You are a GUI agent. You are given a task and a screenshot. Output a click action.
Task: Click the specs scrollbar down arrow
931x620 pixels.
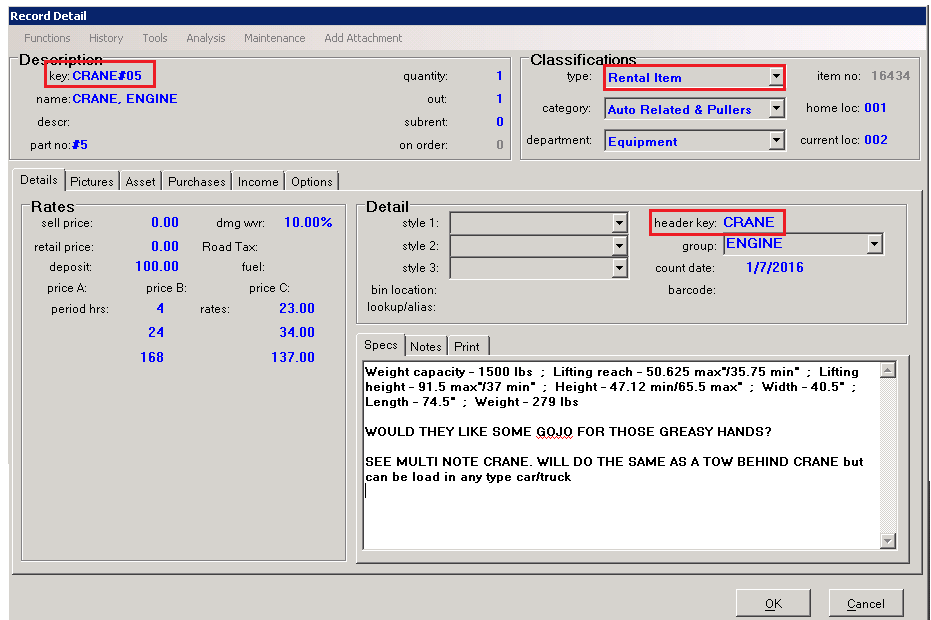[887, 540]
